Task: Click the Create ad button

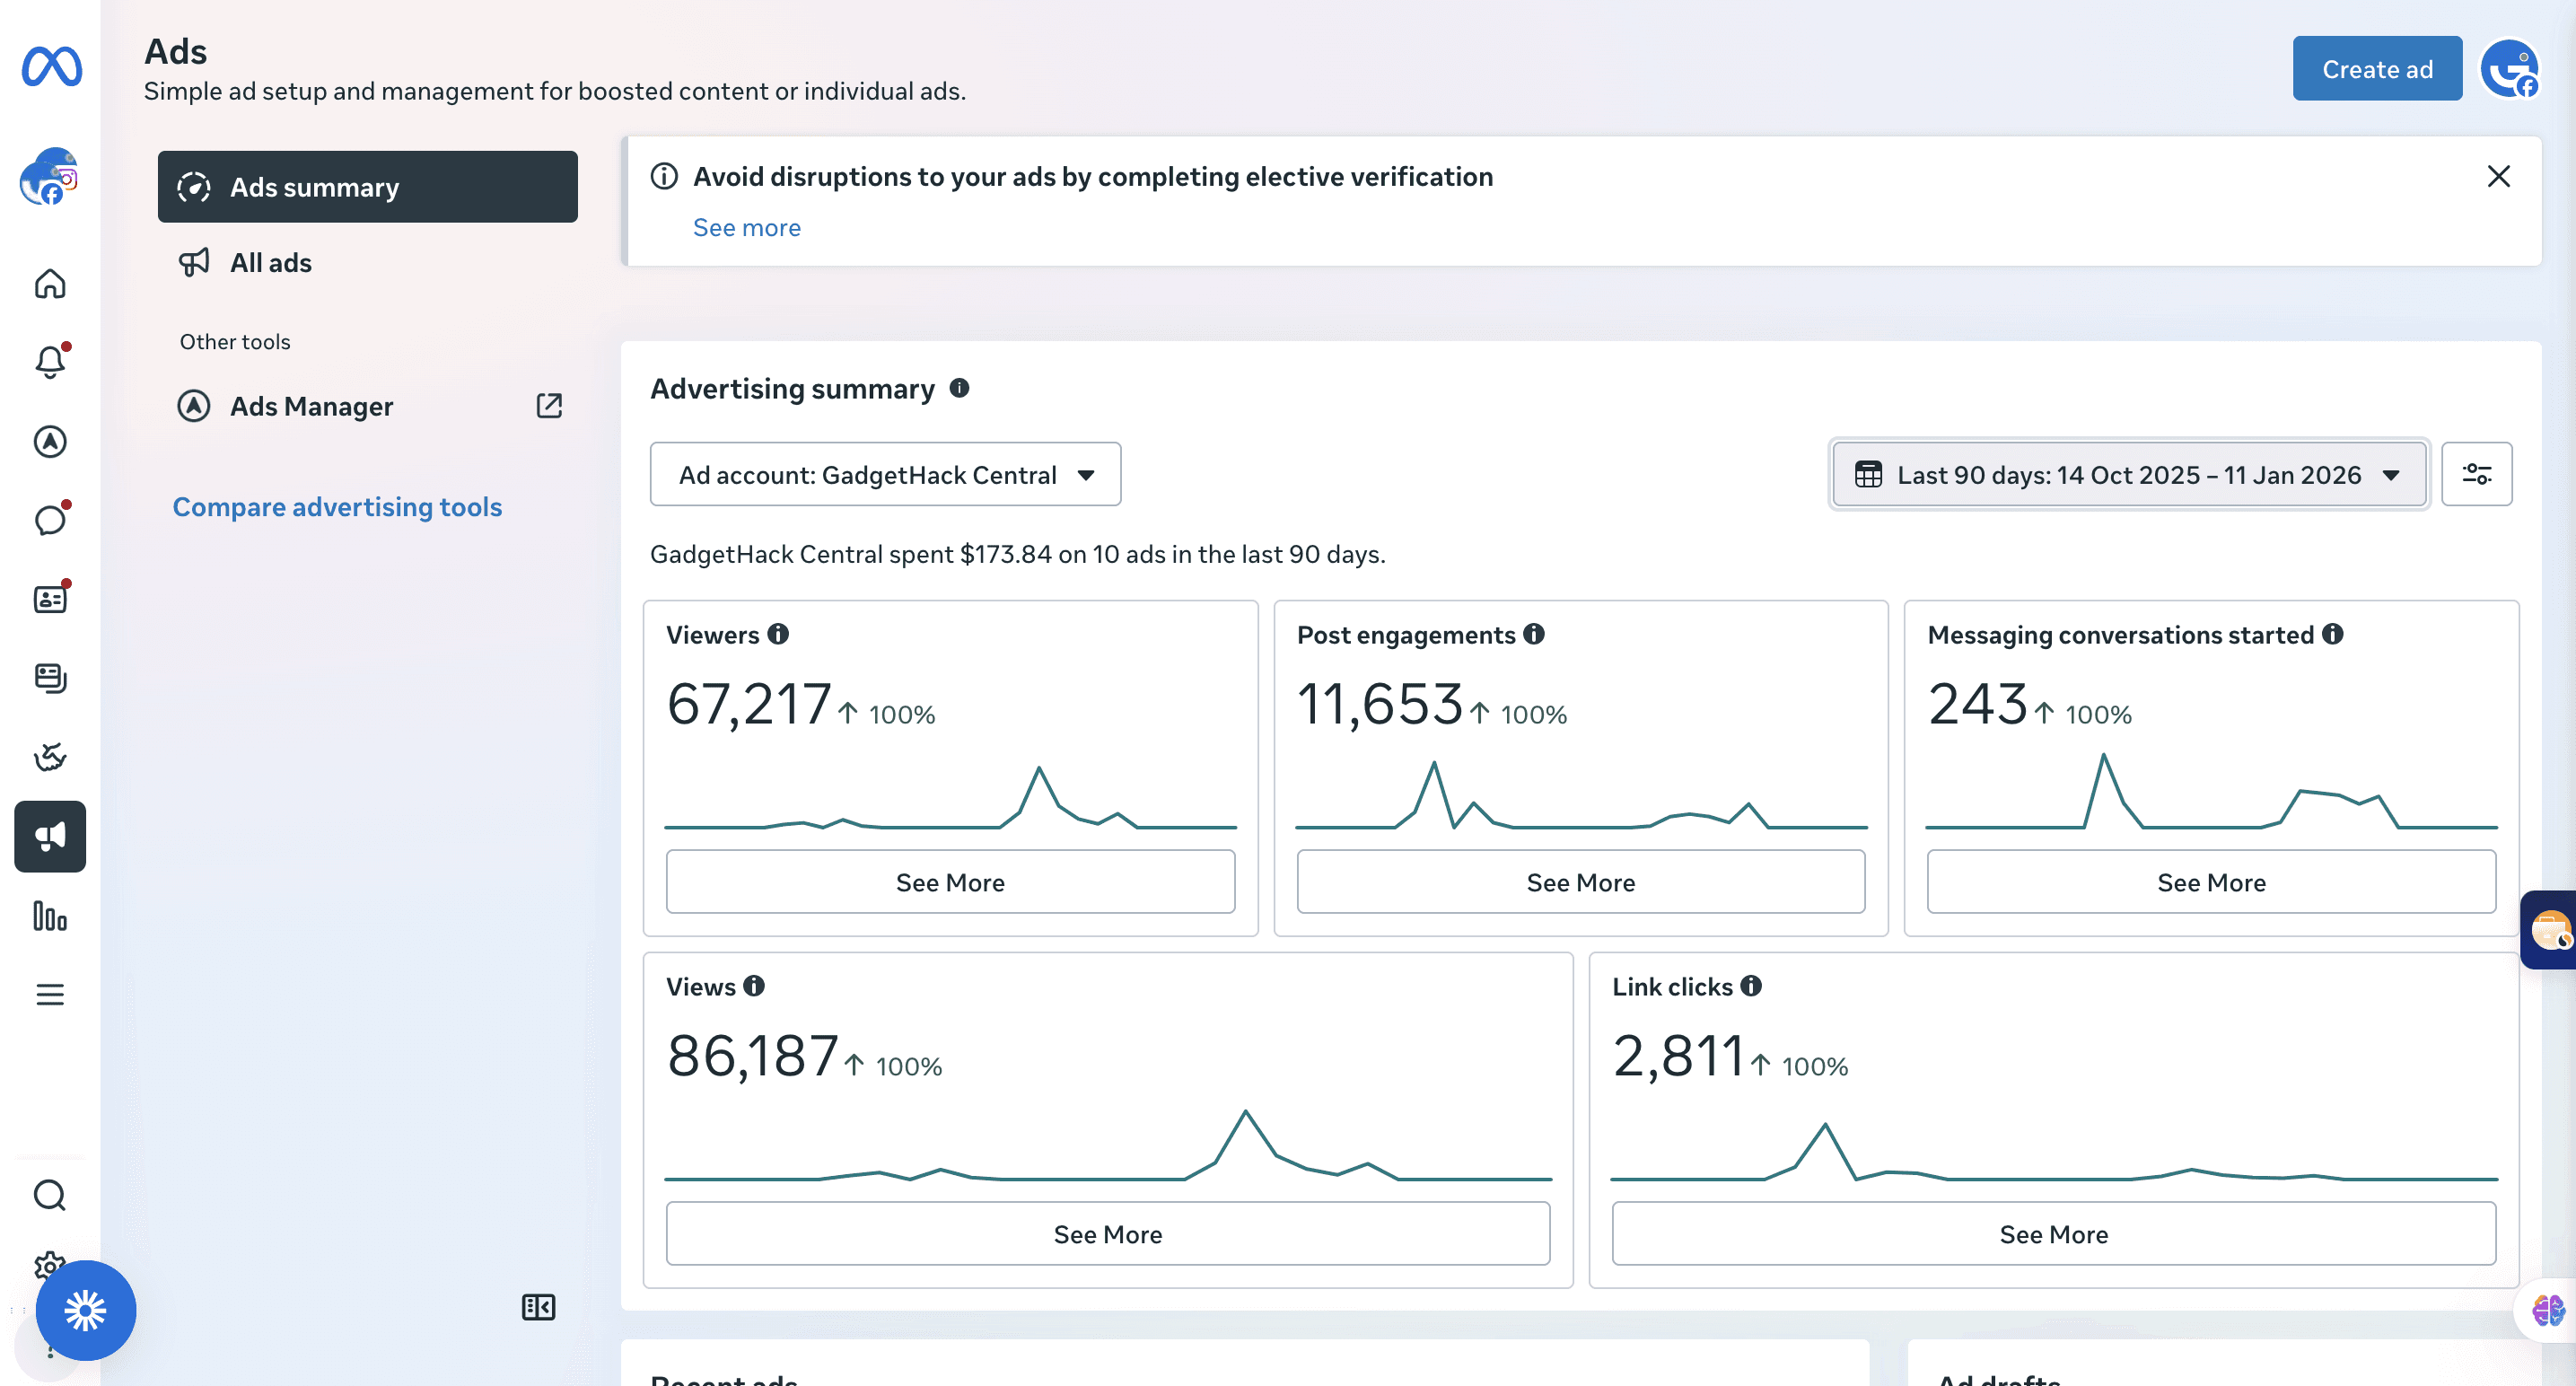Action: [2376, 69]
